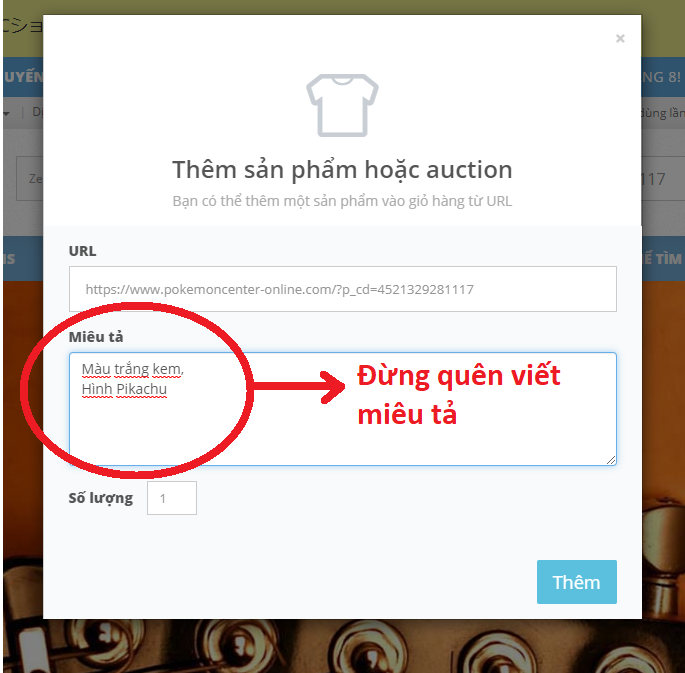
Task: Click the description box resize grip
Action: point(611,460)
